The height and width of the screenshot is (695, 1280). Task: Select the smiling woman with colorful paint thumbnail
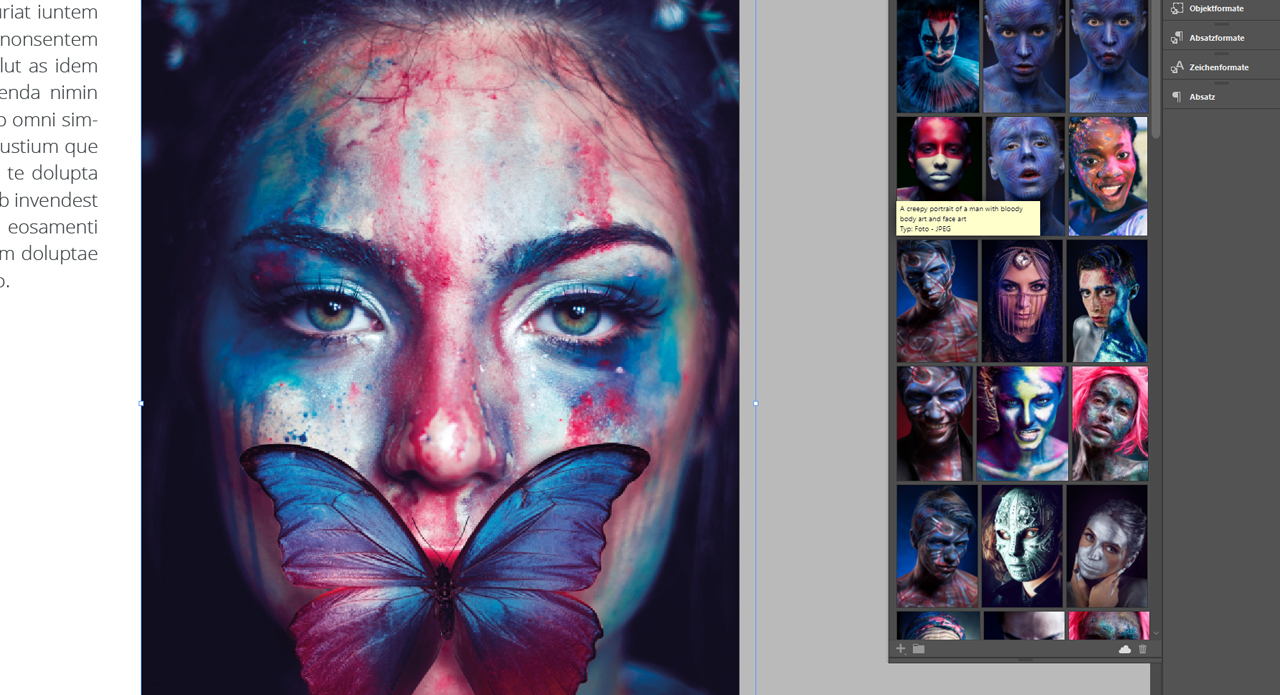tap(1108, 176)
